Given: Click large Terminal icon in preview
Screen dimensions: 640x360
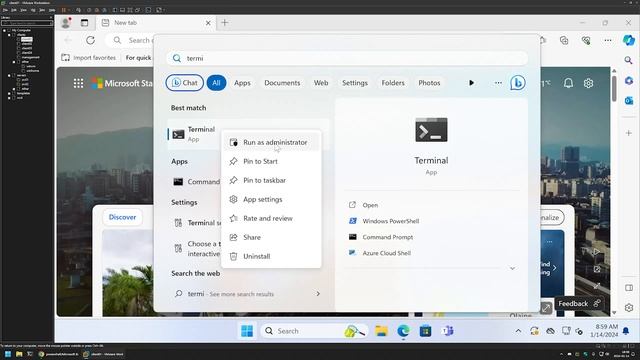Looking at the screenshot, I should click(x=431, y=130).
